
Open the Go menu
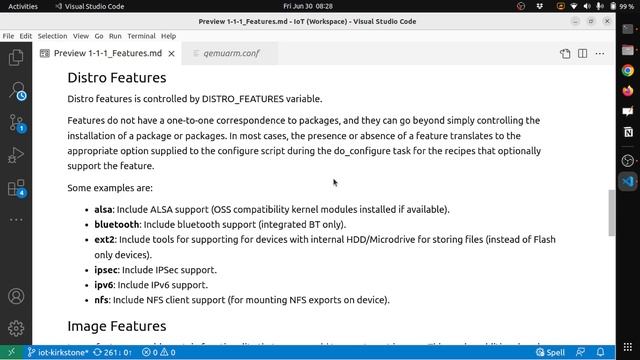[99, 36]
